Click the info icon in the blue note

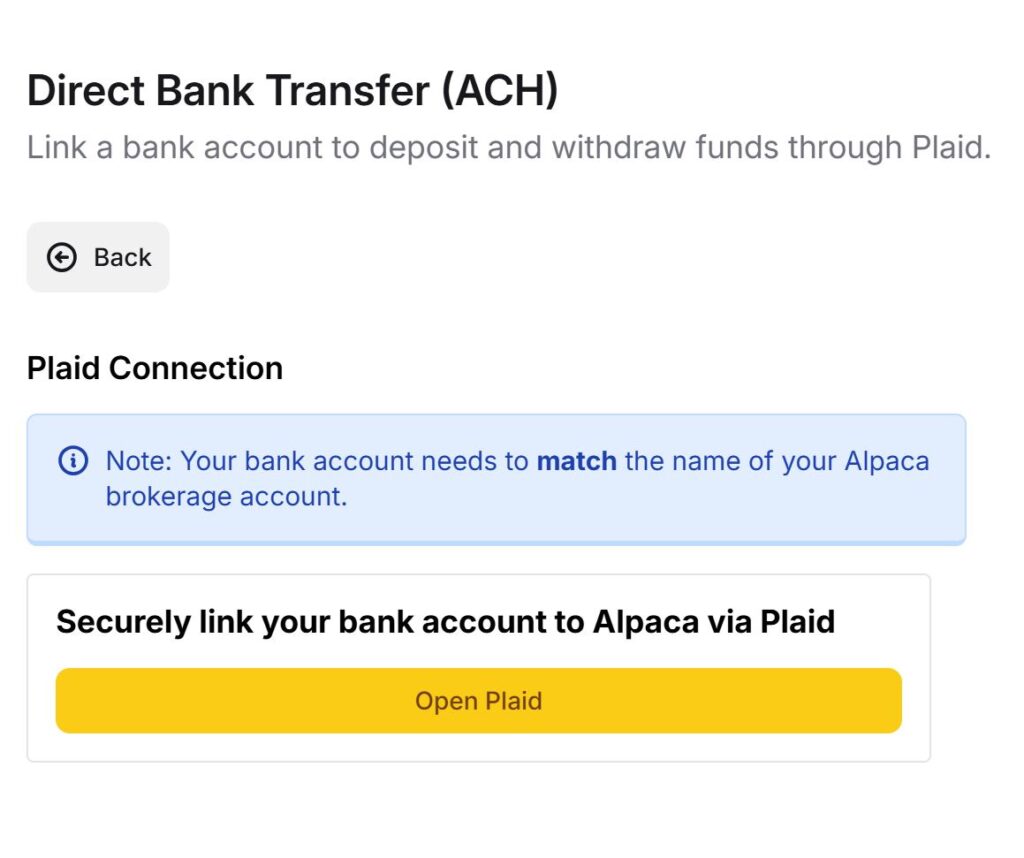[73, 460]
